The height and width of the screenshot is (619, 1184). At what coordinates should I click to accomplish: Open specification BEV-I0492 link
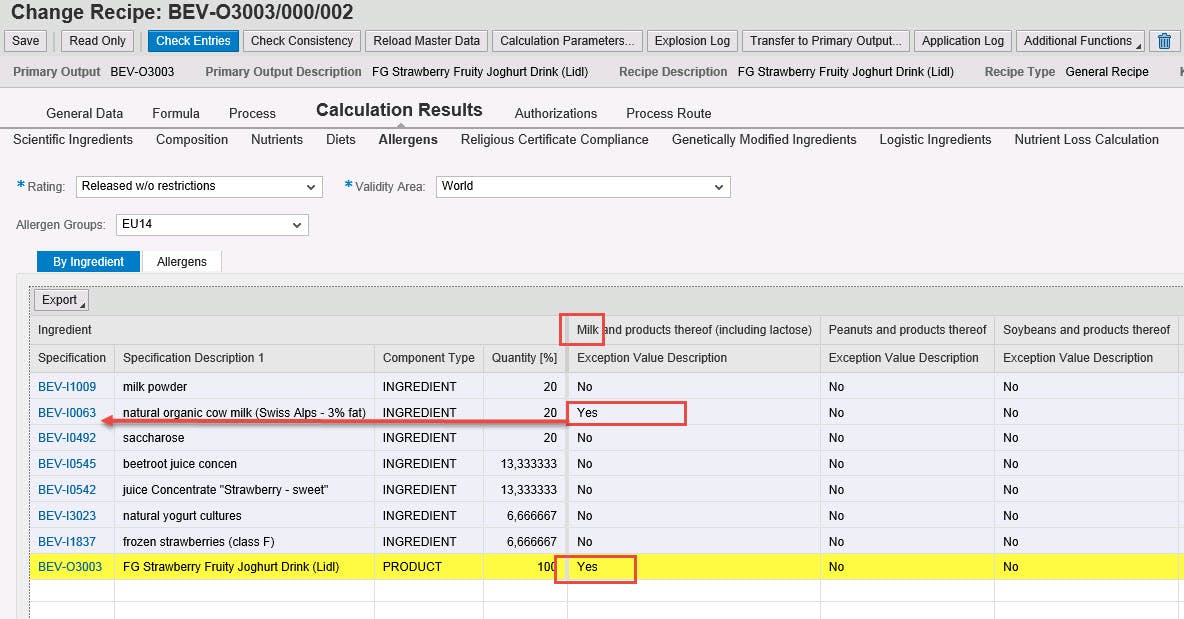pyautogui.click(x=67, y=438)
